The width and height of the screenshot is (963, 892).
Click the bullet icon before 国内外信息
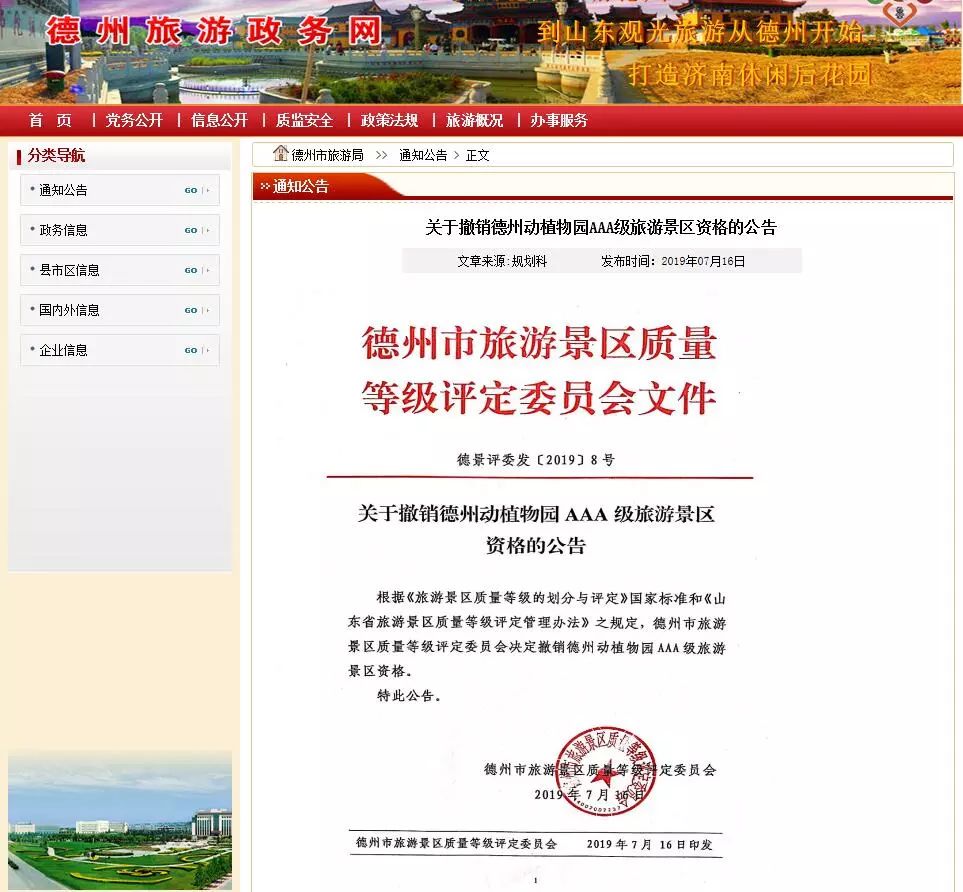click(x=30, y=310)
